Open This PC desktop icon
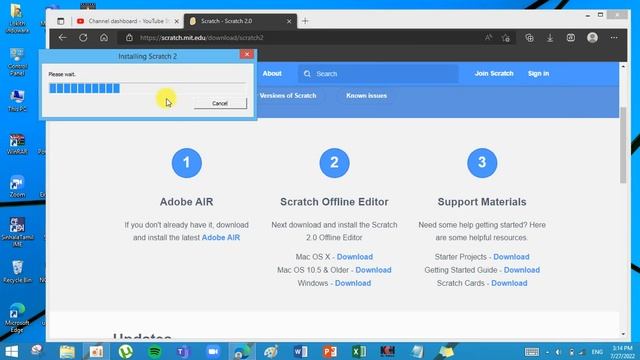 coord(17,101)
